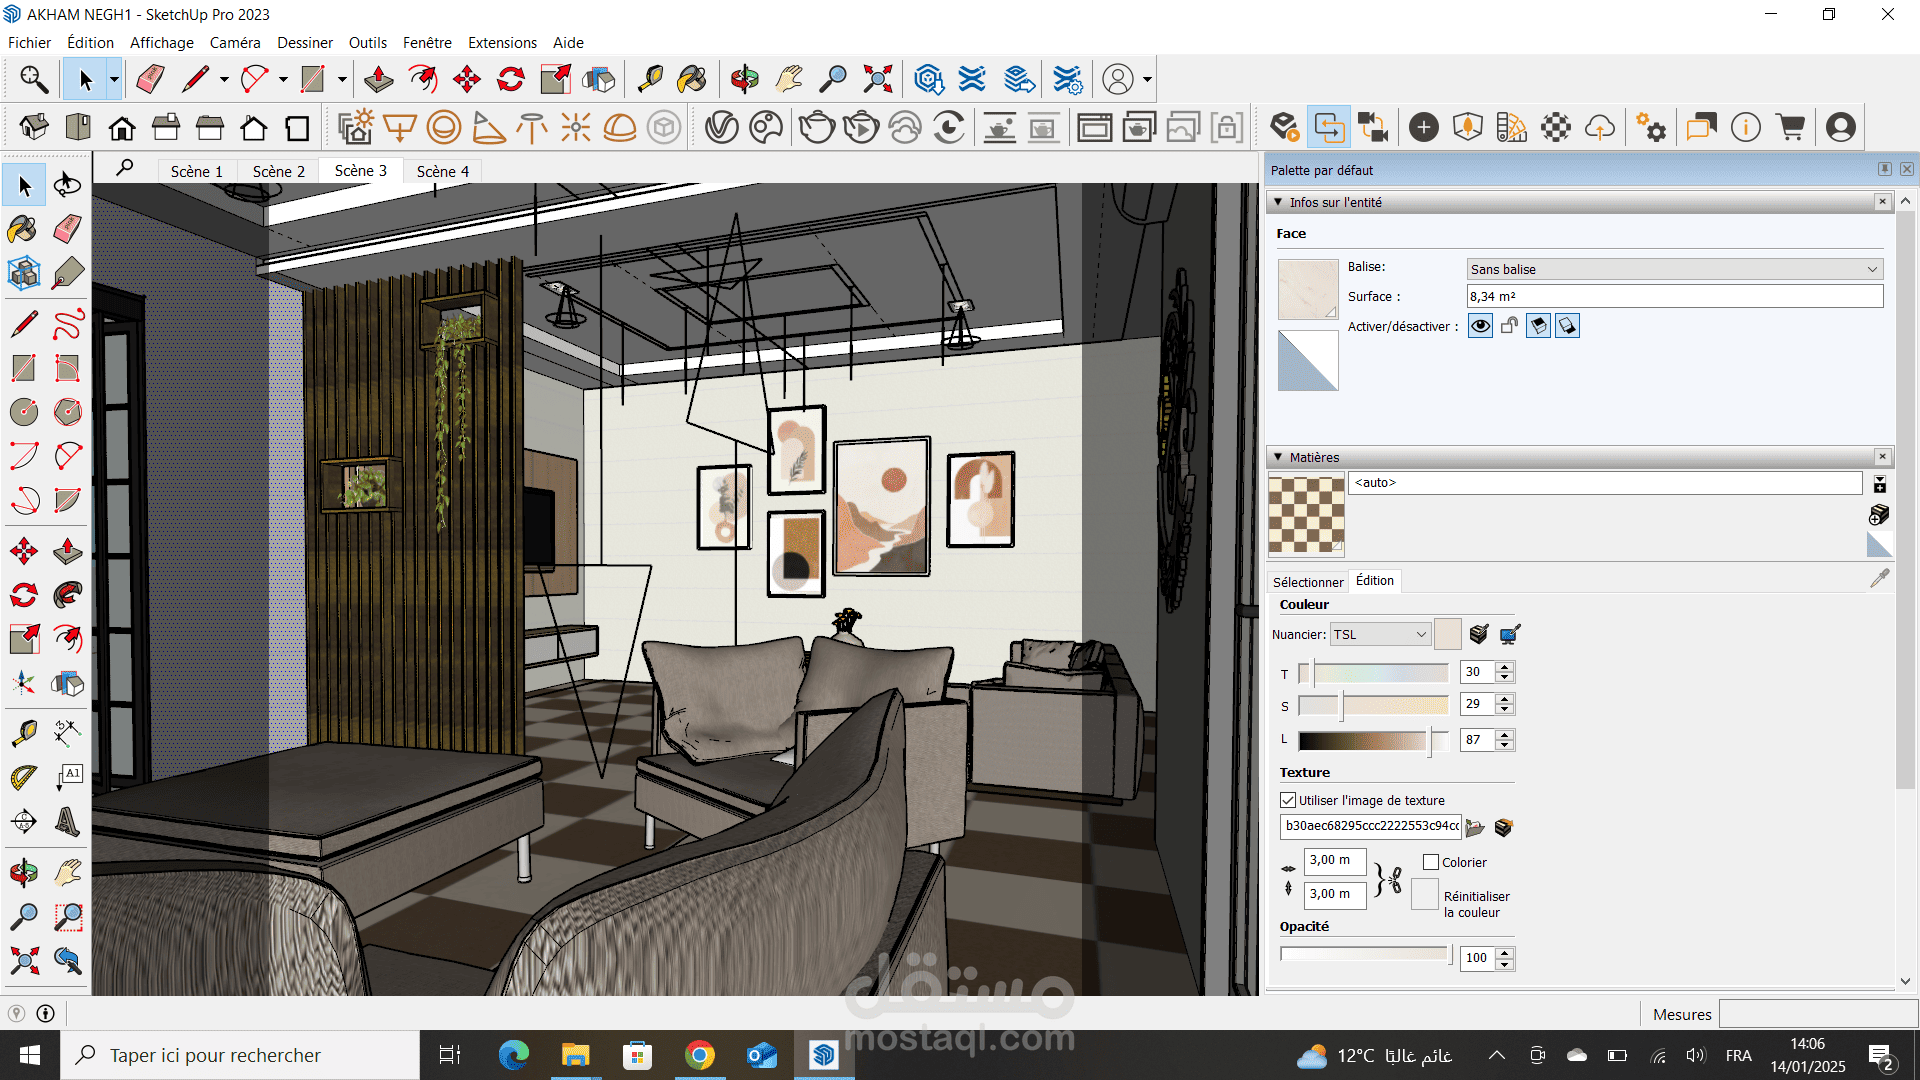
Task: Open the Balise dropdown Sans balise
Action: click(x=1675, y=269)
